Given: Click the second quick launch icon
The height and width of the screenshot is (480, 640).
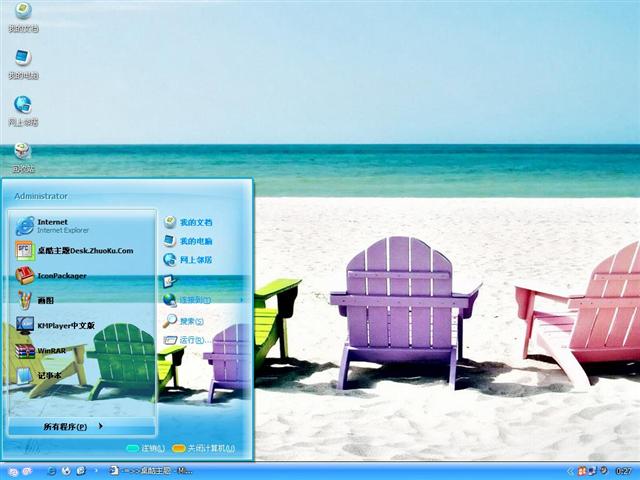Looking at the screenshot, I should 66,471.
